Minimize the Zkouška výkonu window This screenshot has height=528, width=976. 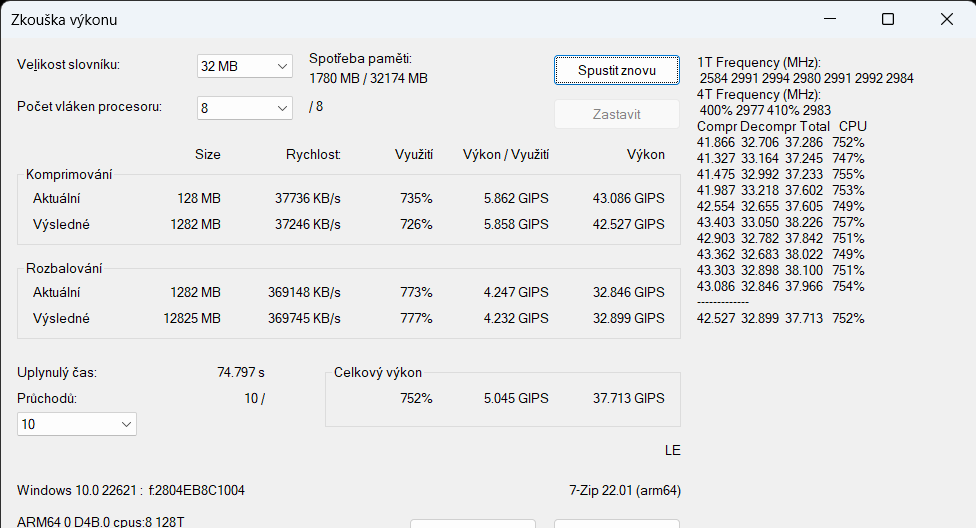[829, 19]
